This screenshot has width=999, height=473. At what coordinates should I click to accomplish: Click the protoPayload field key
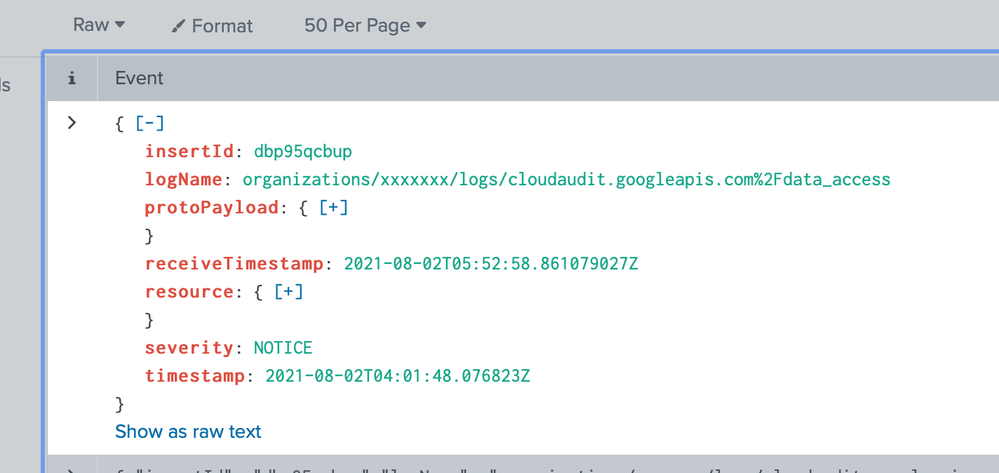(x=211, y=207)
